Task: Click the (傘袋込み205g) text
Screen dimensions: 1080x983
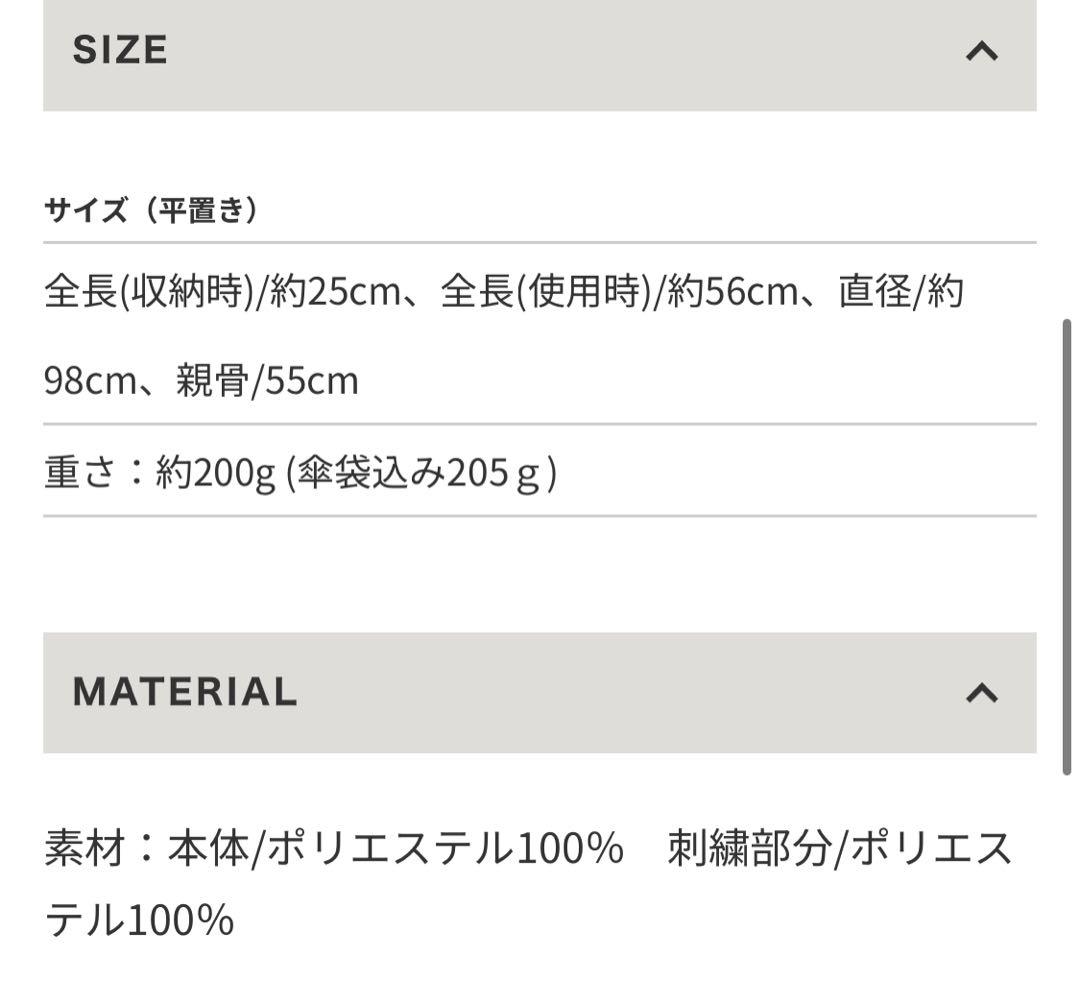Action: click(421, 472)
